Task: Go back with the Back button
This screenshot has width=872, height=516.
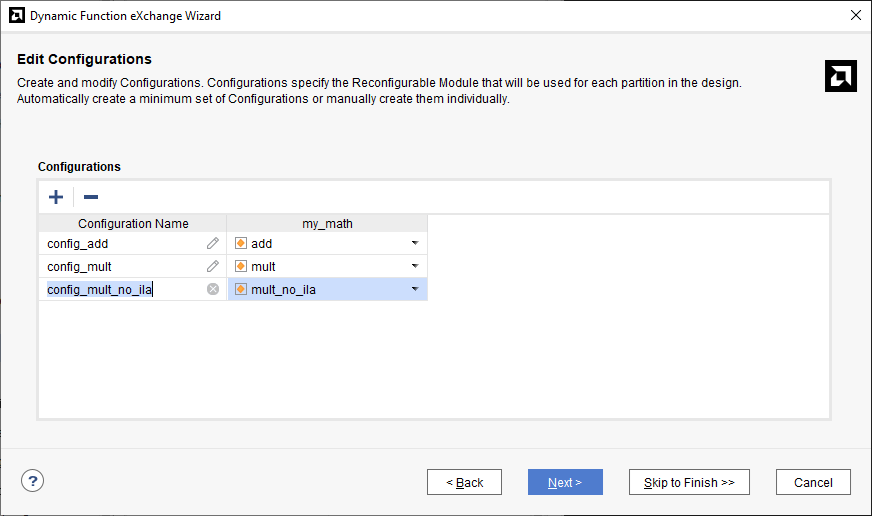Action: click(464, 482)
